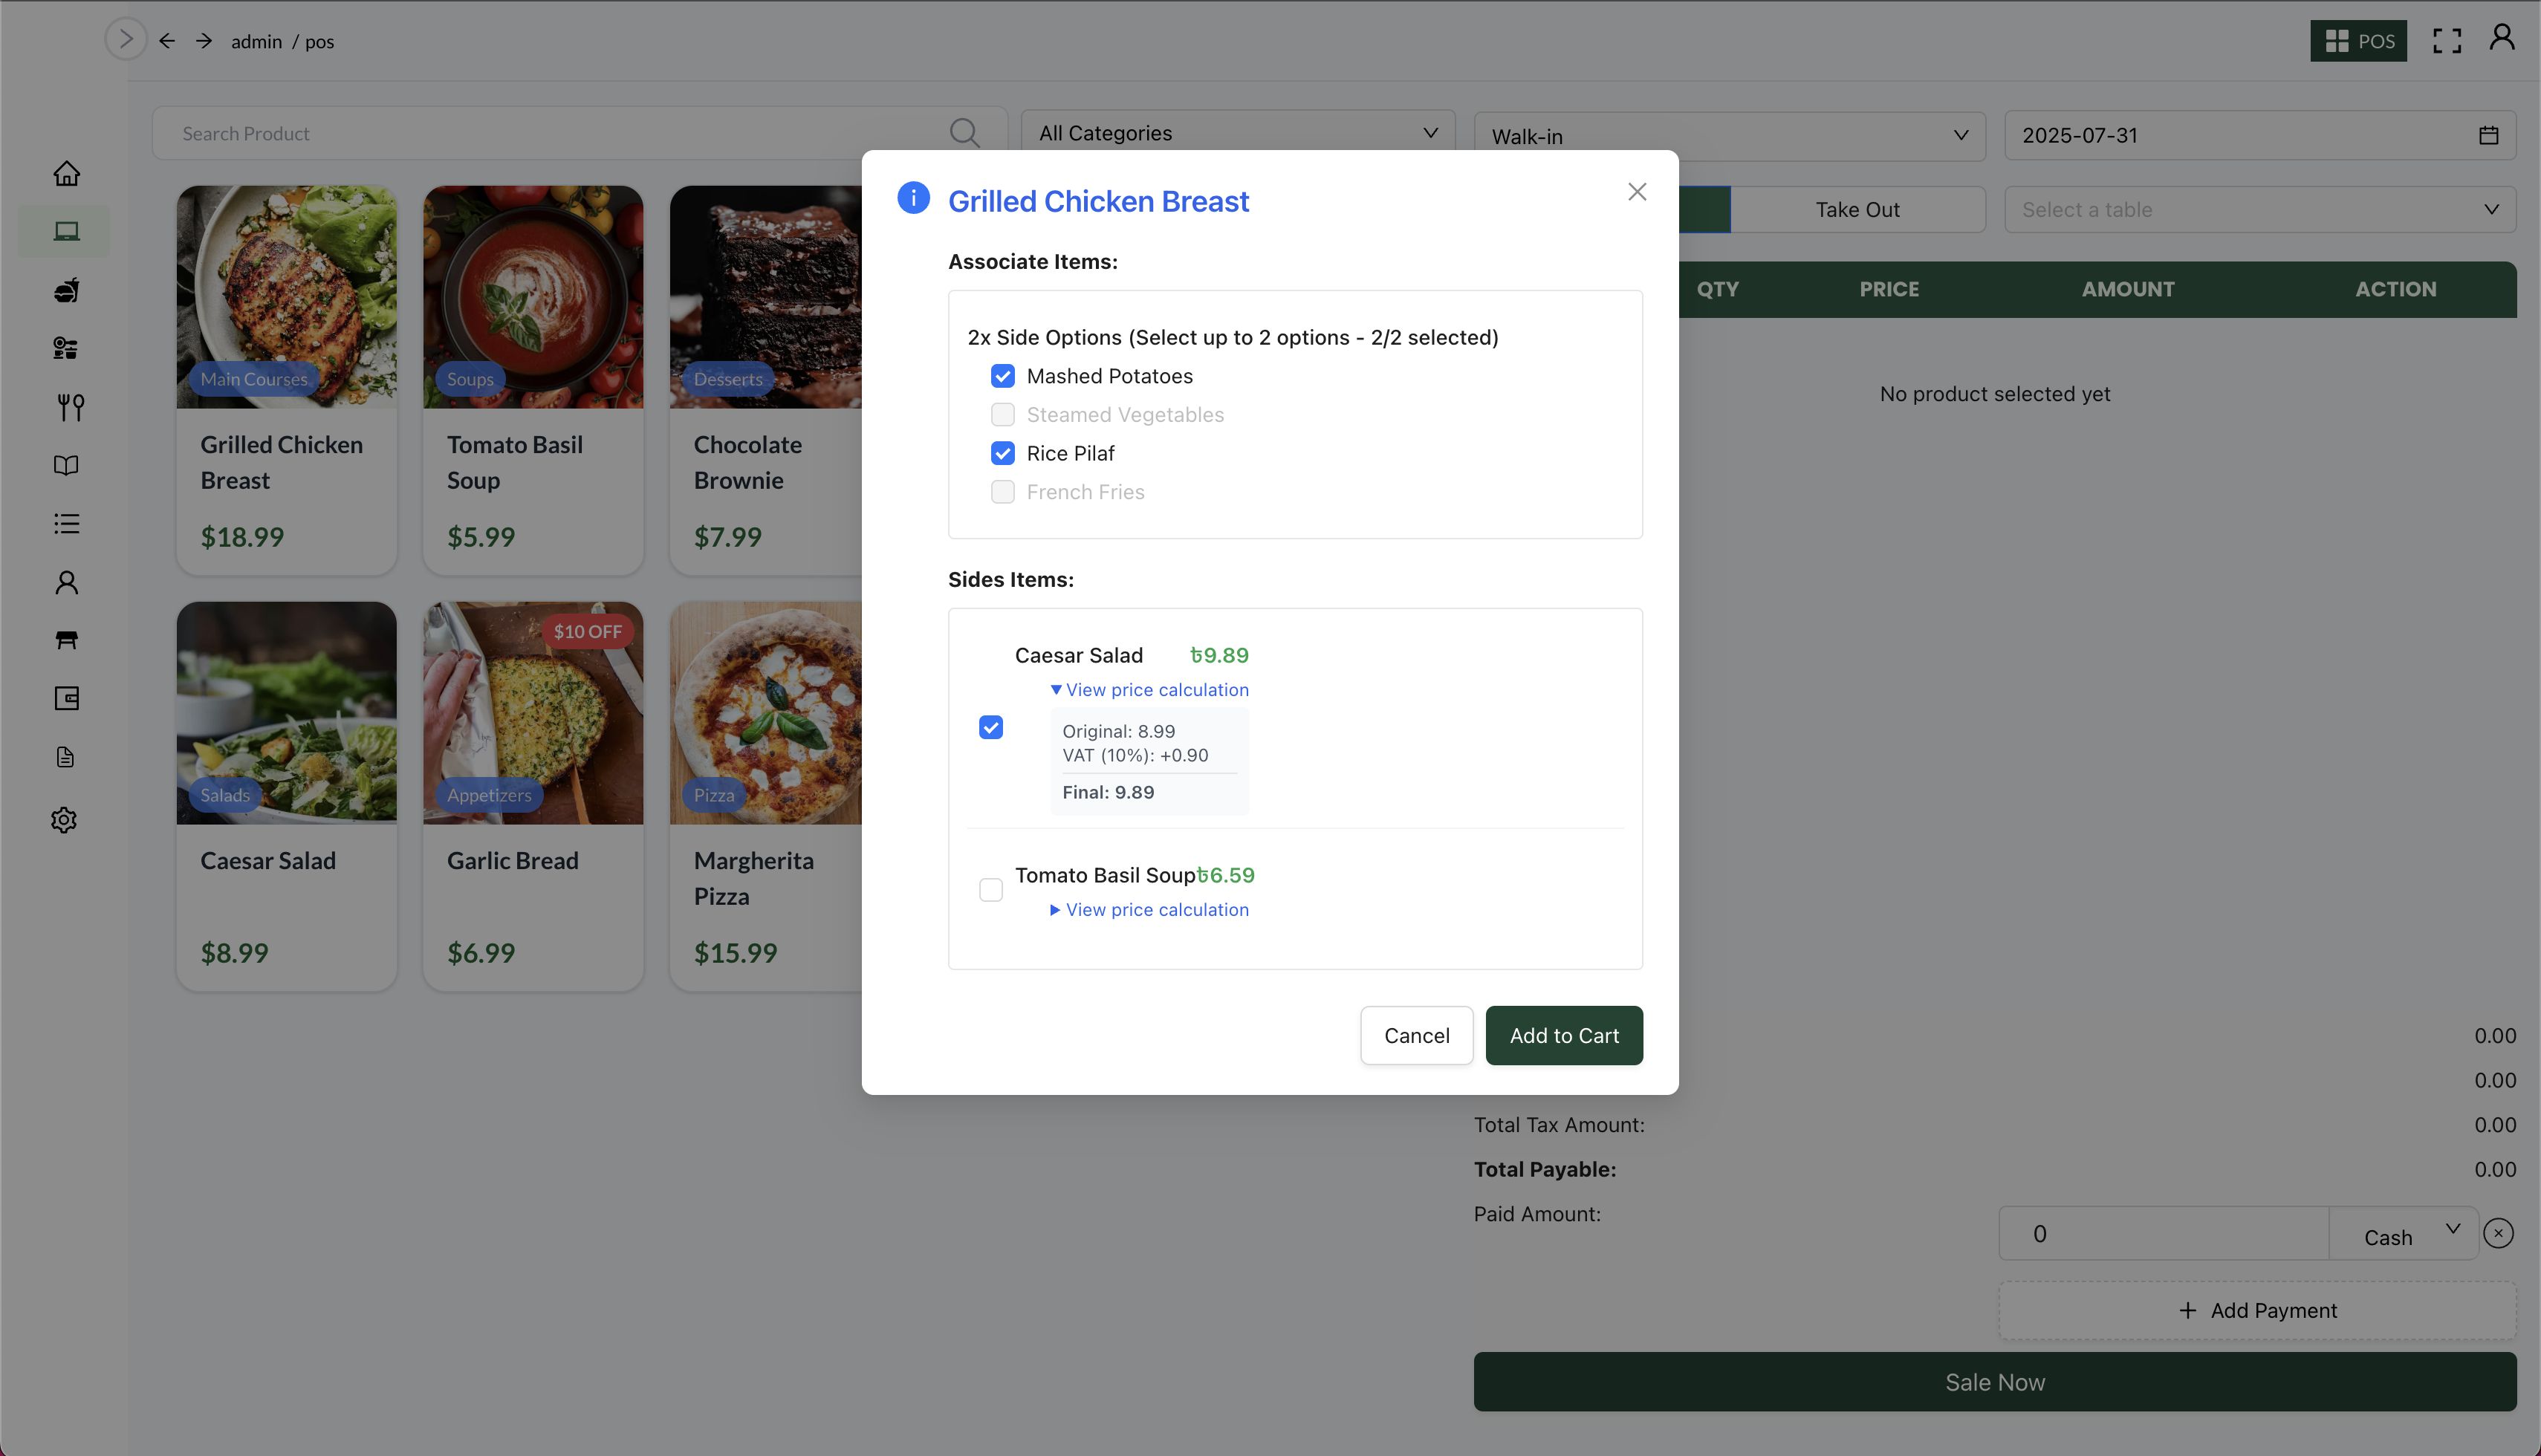This screenshot has height=1456, width=2541.
Task: Open the Select a table dropdown
Action: point(2259,210)
